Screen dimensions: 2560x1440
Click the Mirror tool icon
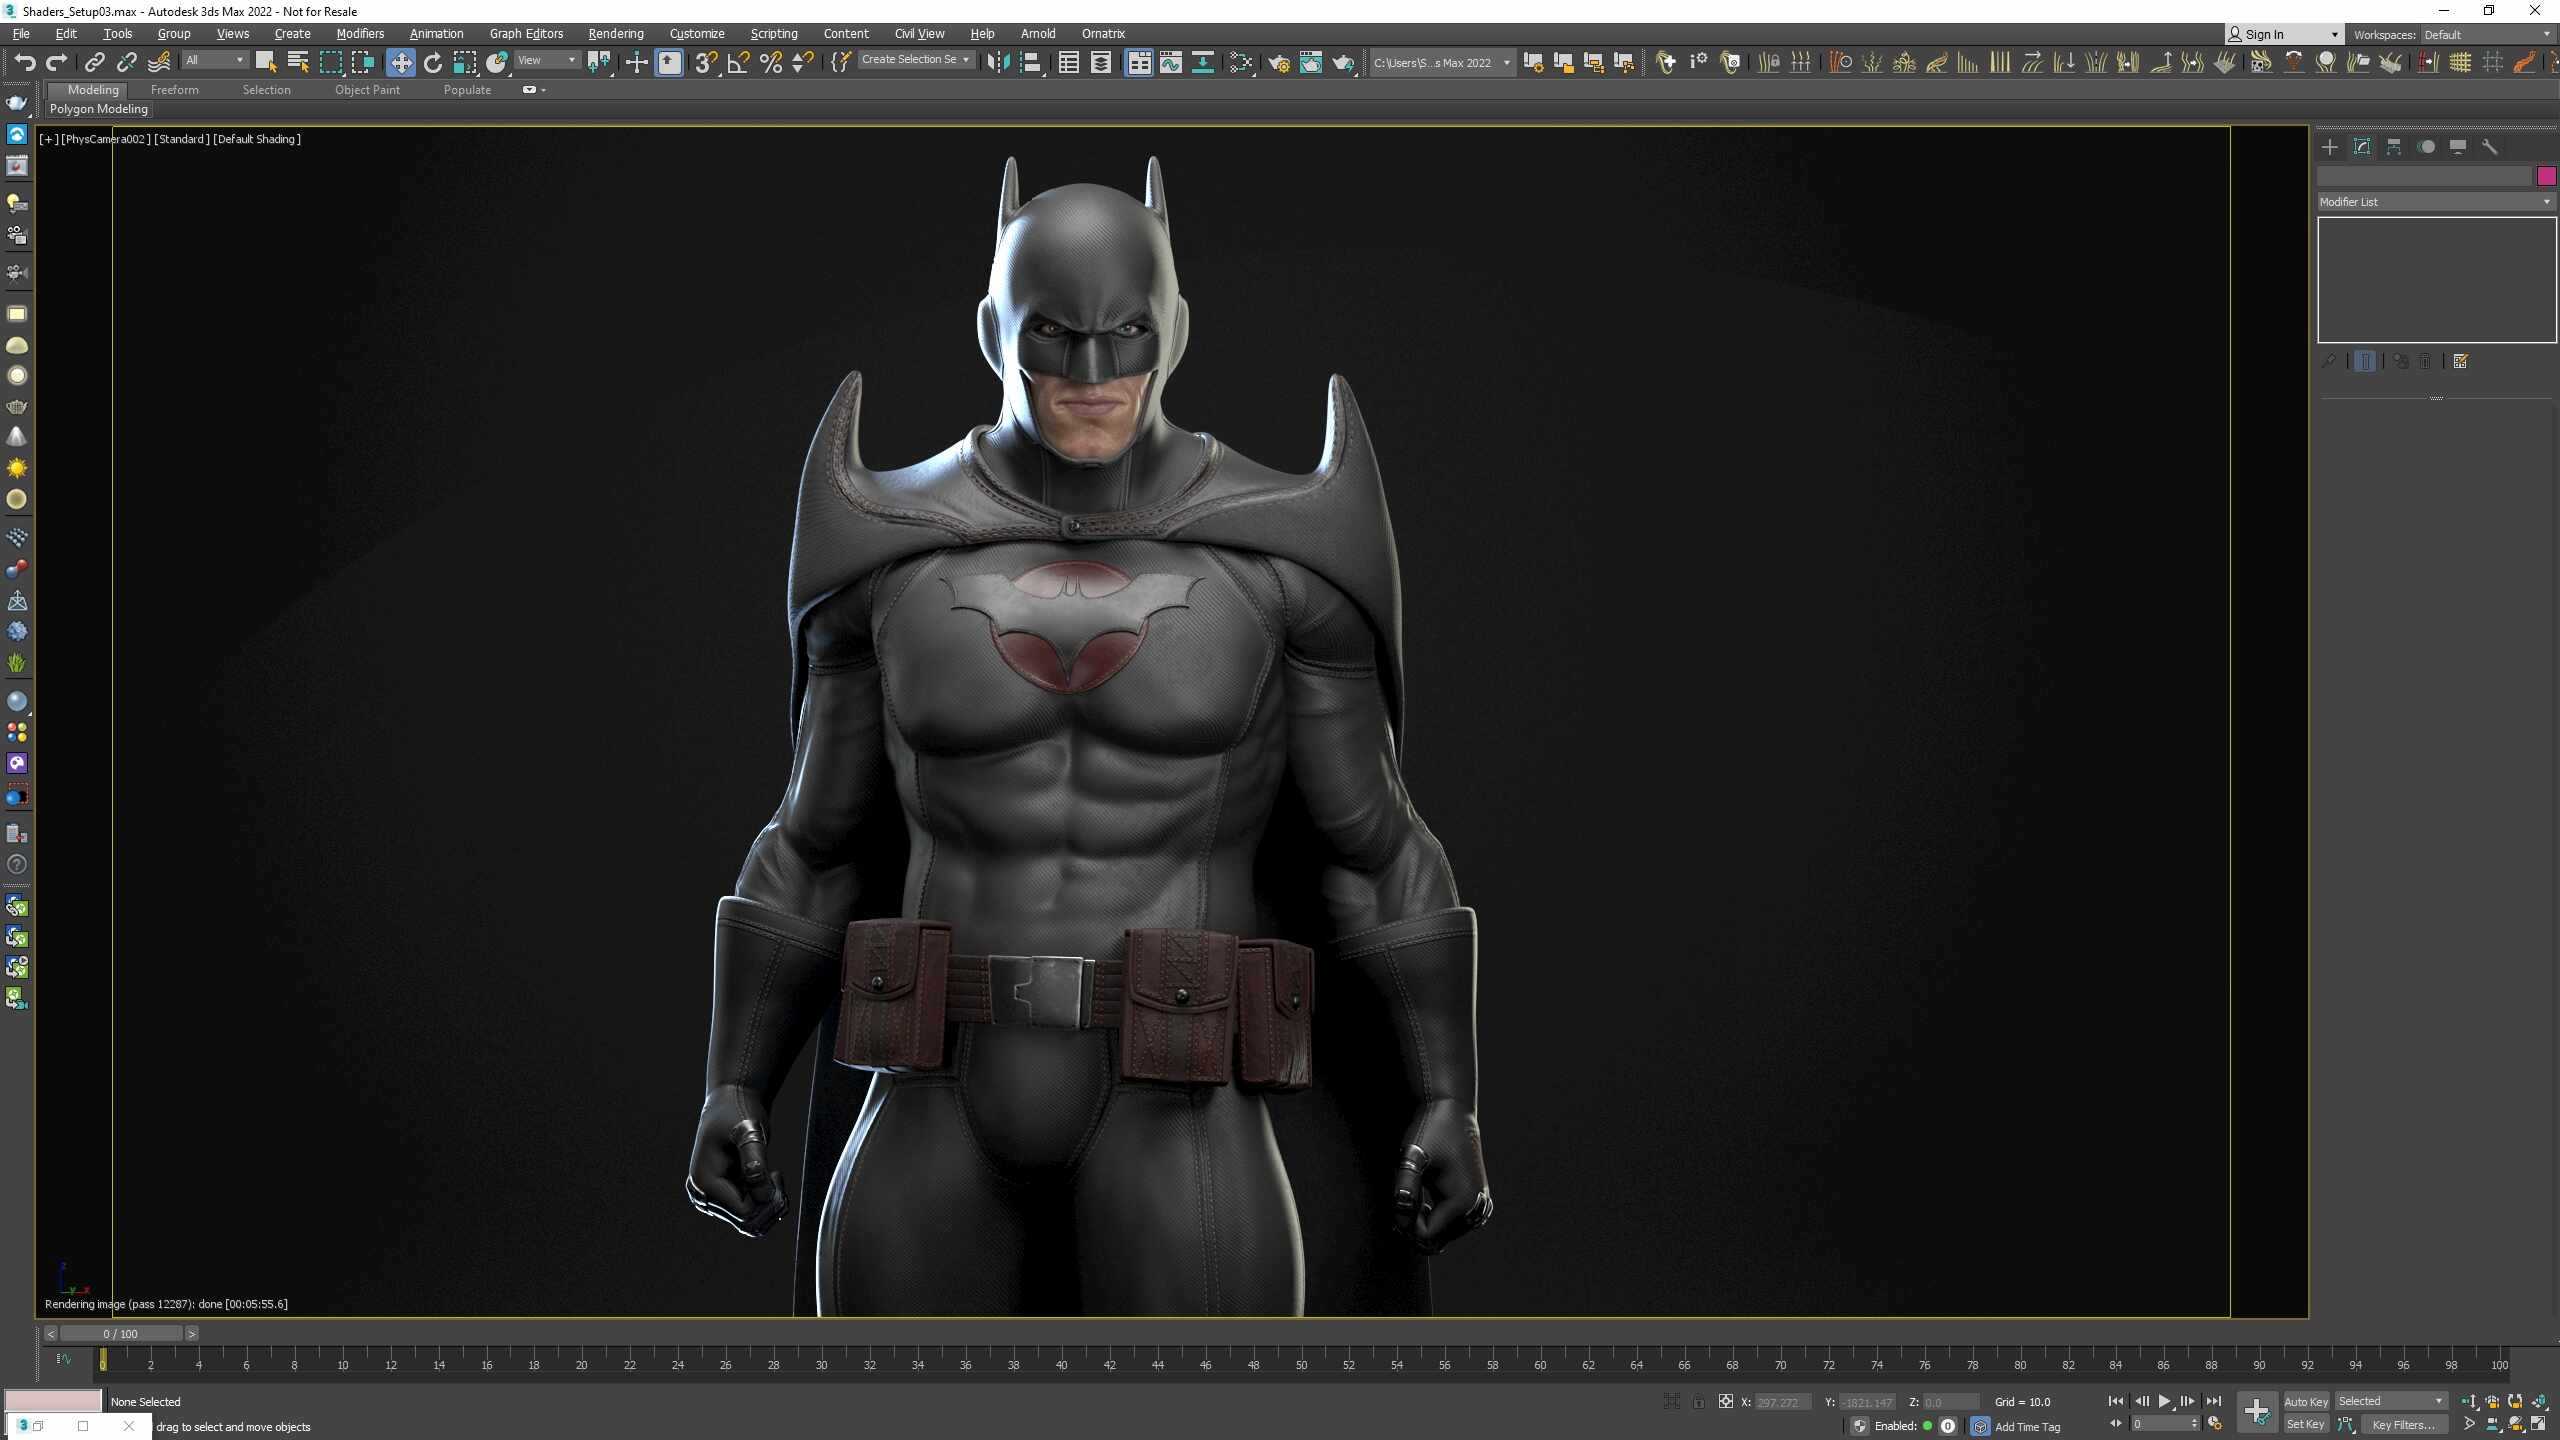click(x=998, y=63)
